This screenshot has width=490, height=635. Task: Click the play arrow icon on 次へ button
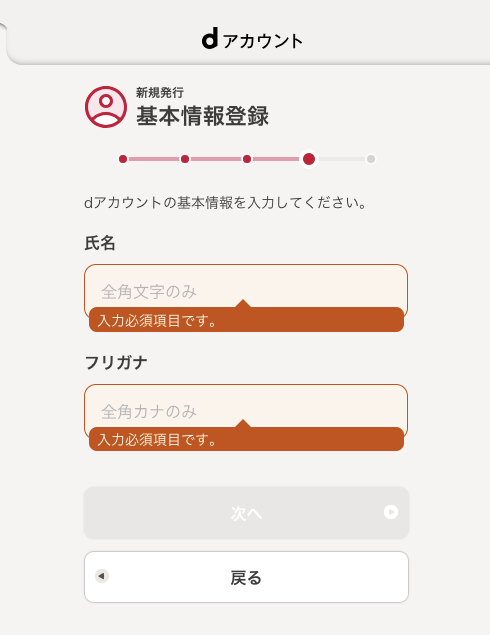pos(391,512)
